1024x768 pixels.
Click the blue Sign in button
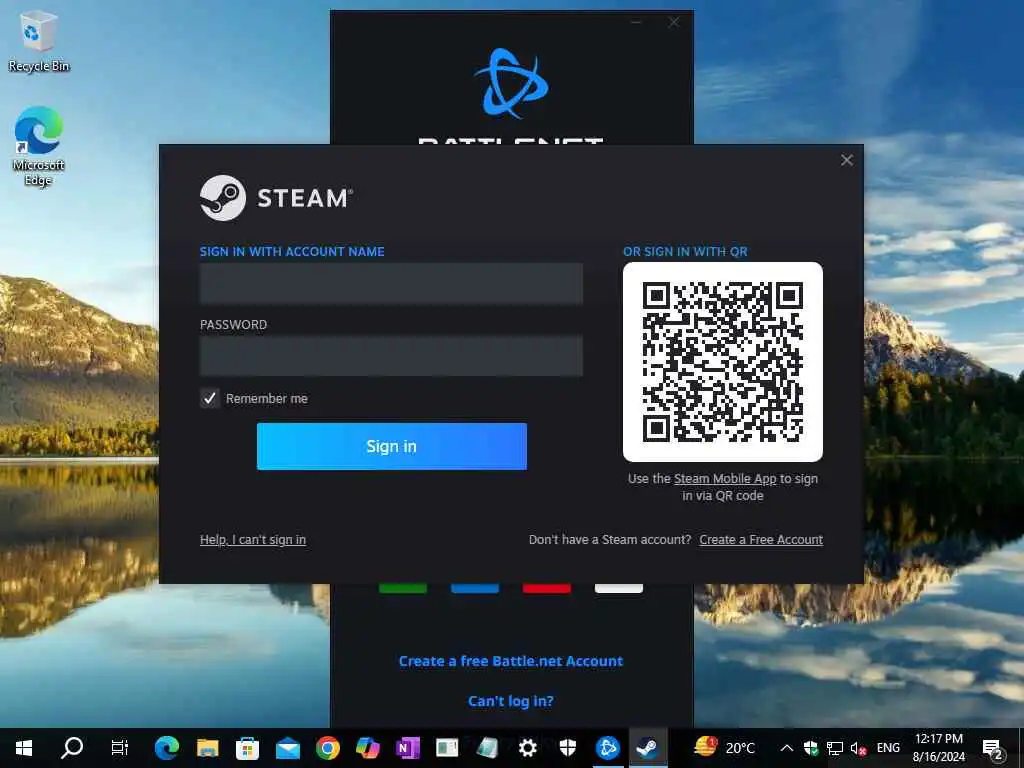pyautogui.click(x=392, y=446)
